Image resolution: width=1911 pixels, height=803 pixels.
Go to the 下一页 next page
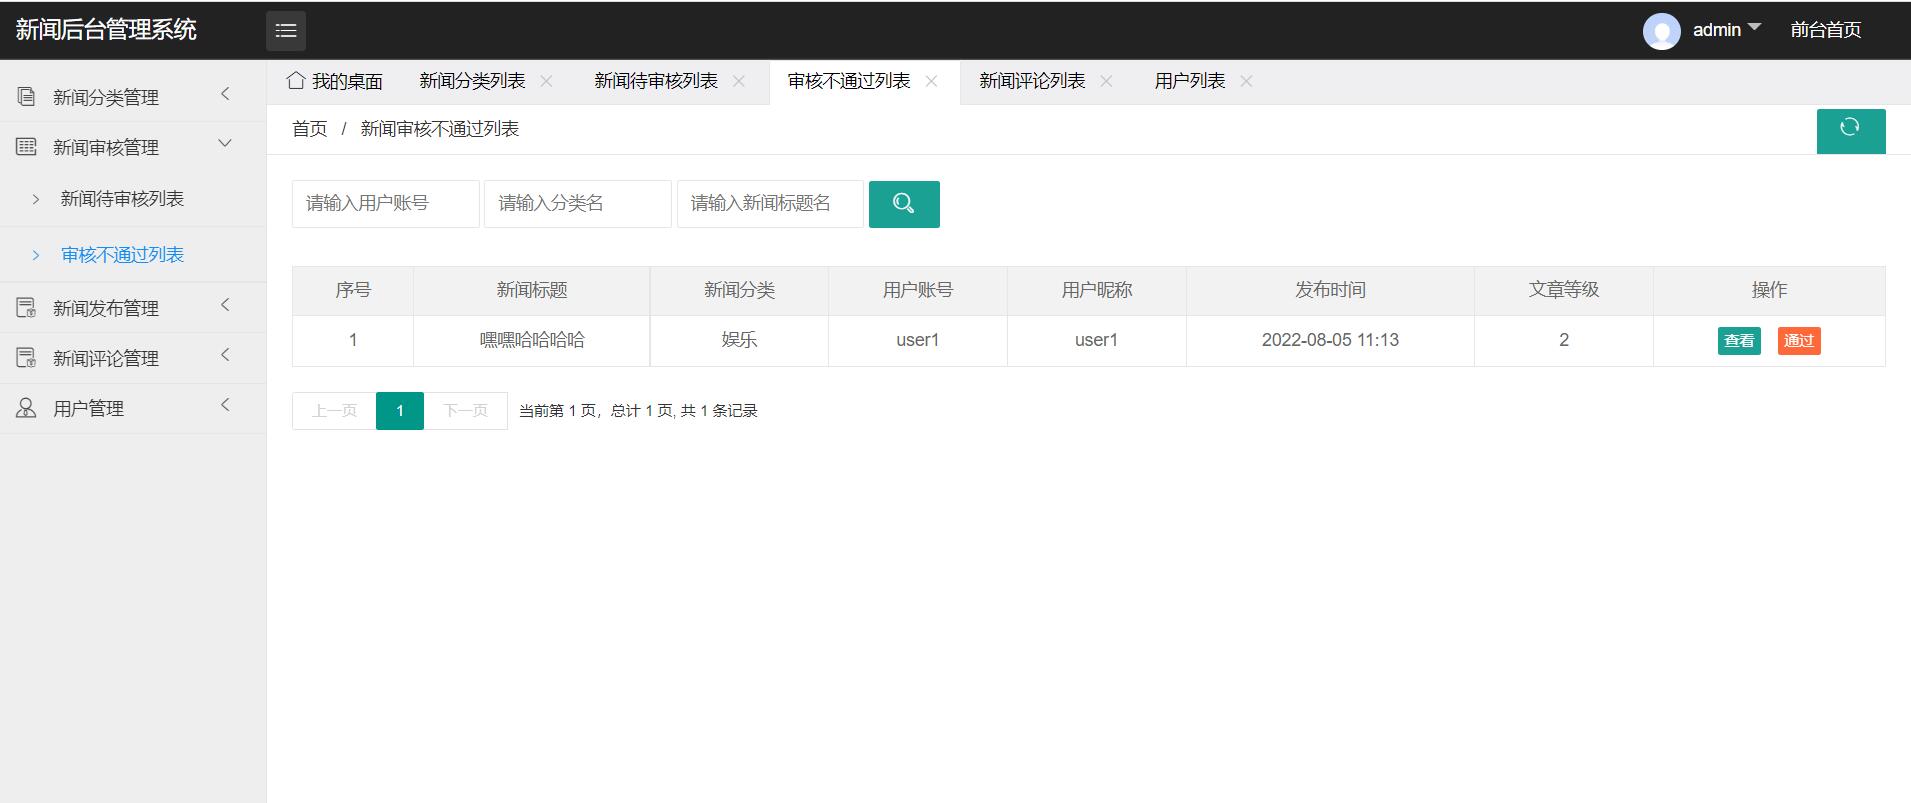(x=465, y=411)
